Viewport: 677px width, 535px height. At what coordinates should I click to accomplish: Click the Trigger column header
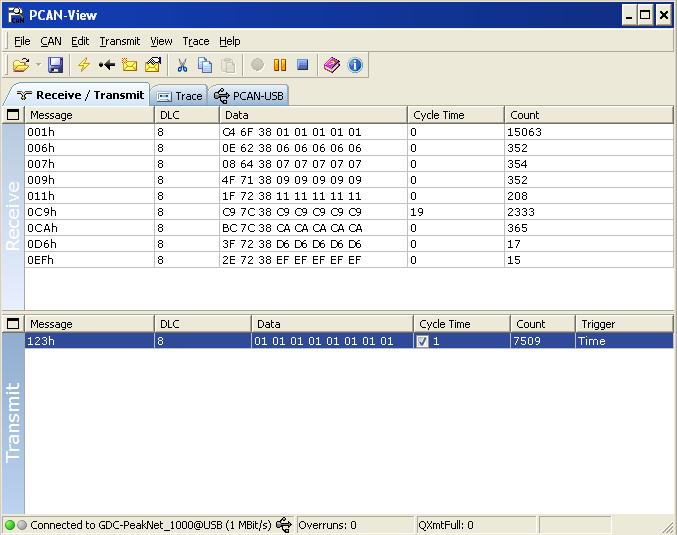click(x=623, y=324)
